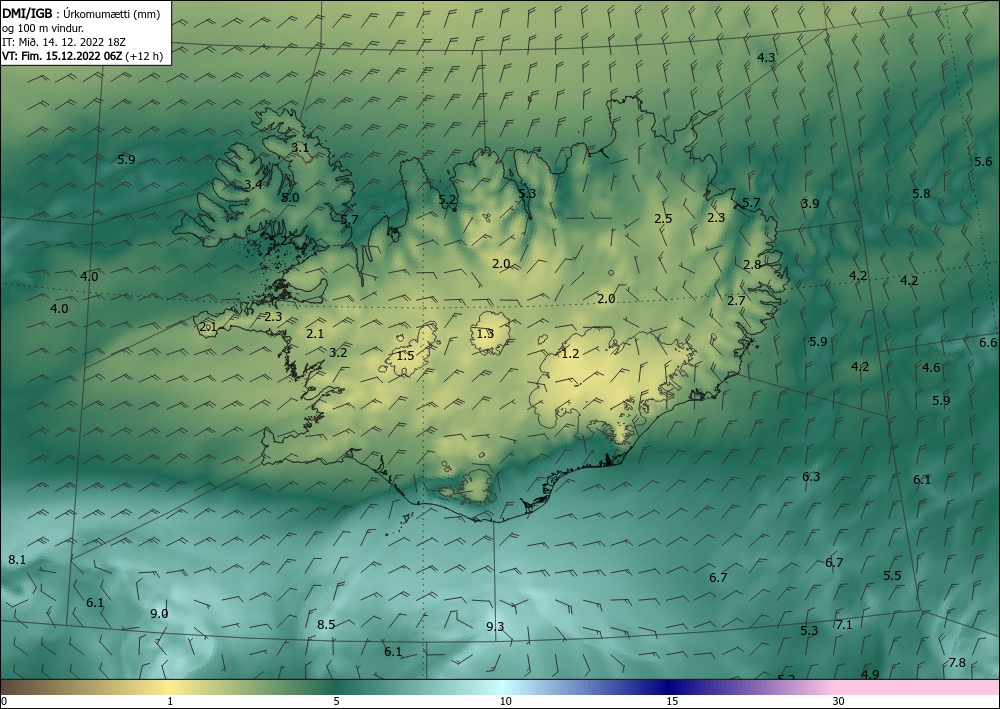The height and width of the screenshot is (709, 1000).
Task: Click the 4.6 precipitation value
Action: point(931,367)
